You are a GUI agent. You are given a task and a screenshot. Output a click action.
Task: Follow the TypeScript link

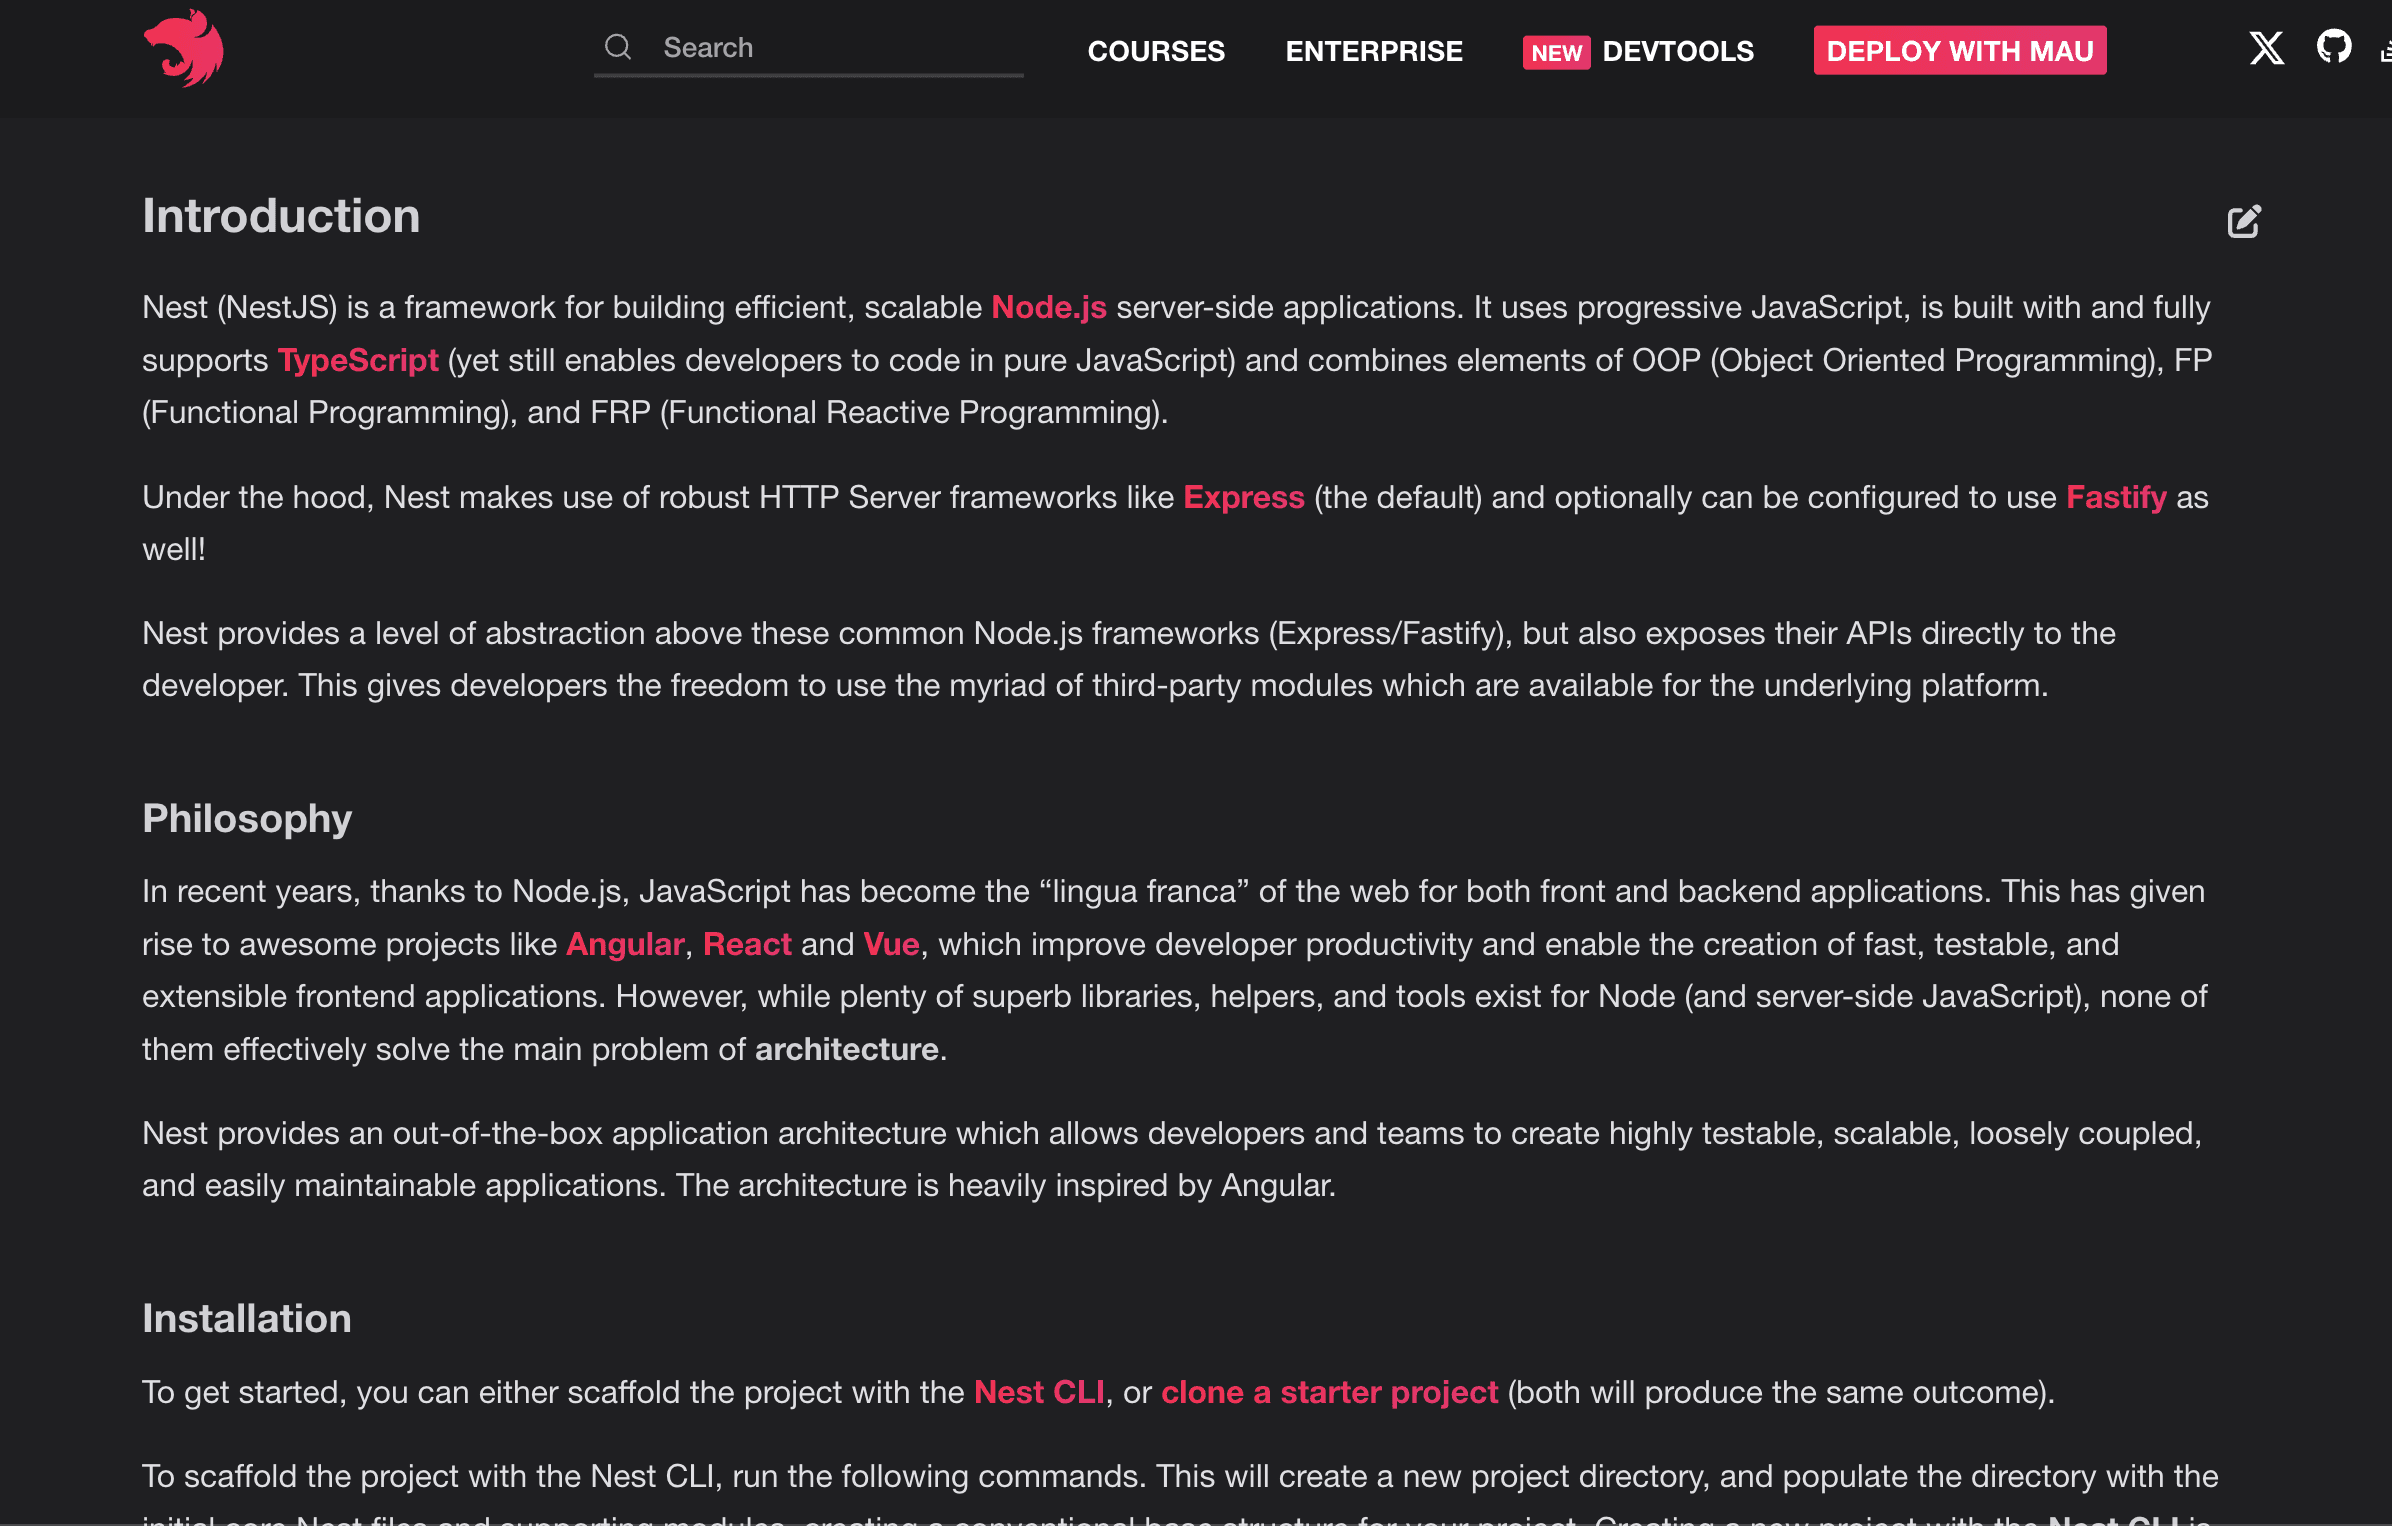coord(358,360)
